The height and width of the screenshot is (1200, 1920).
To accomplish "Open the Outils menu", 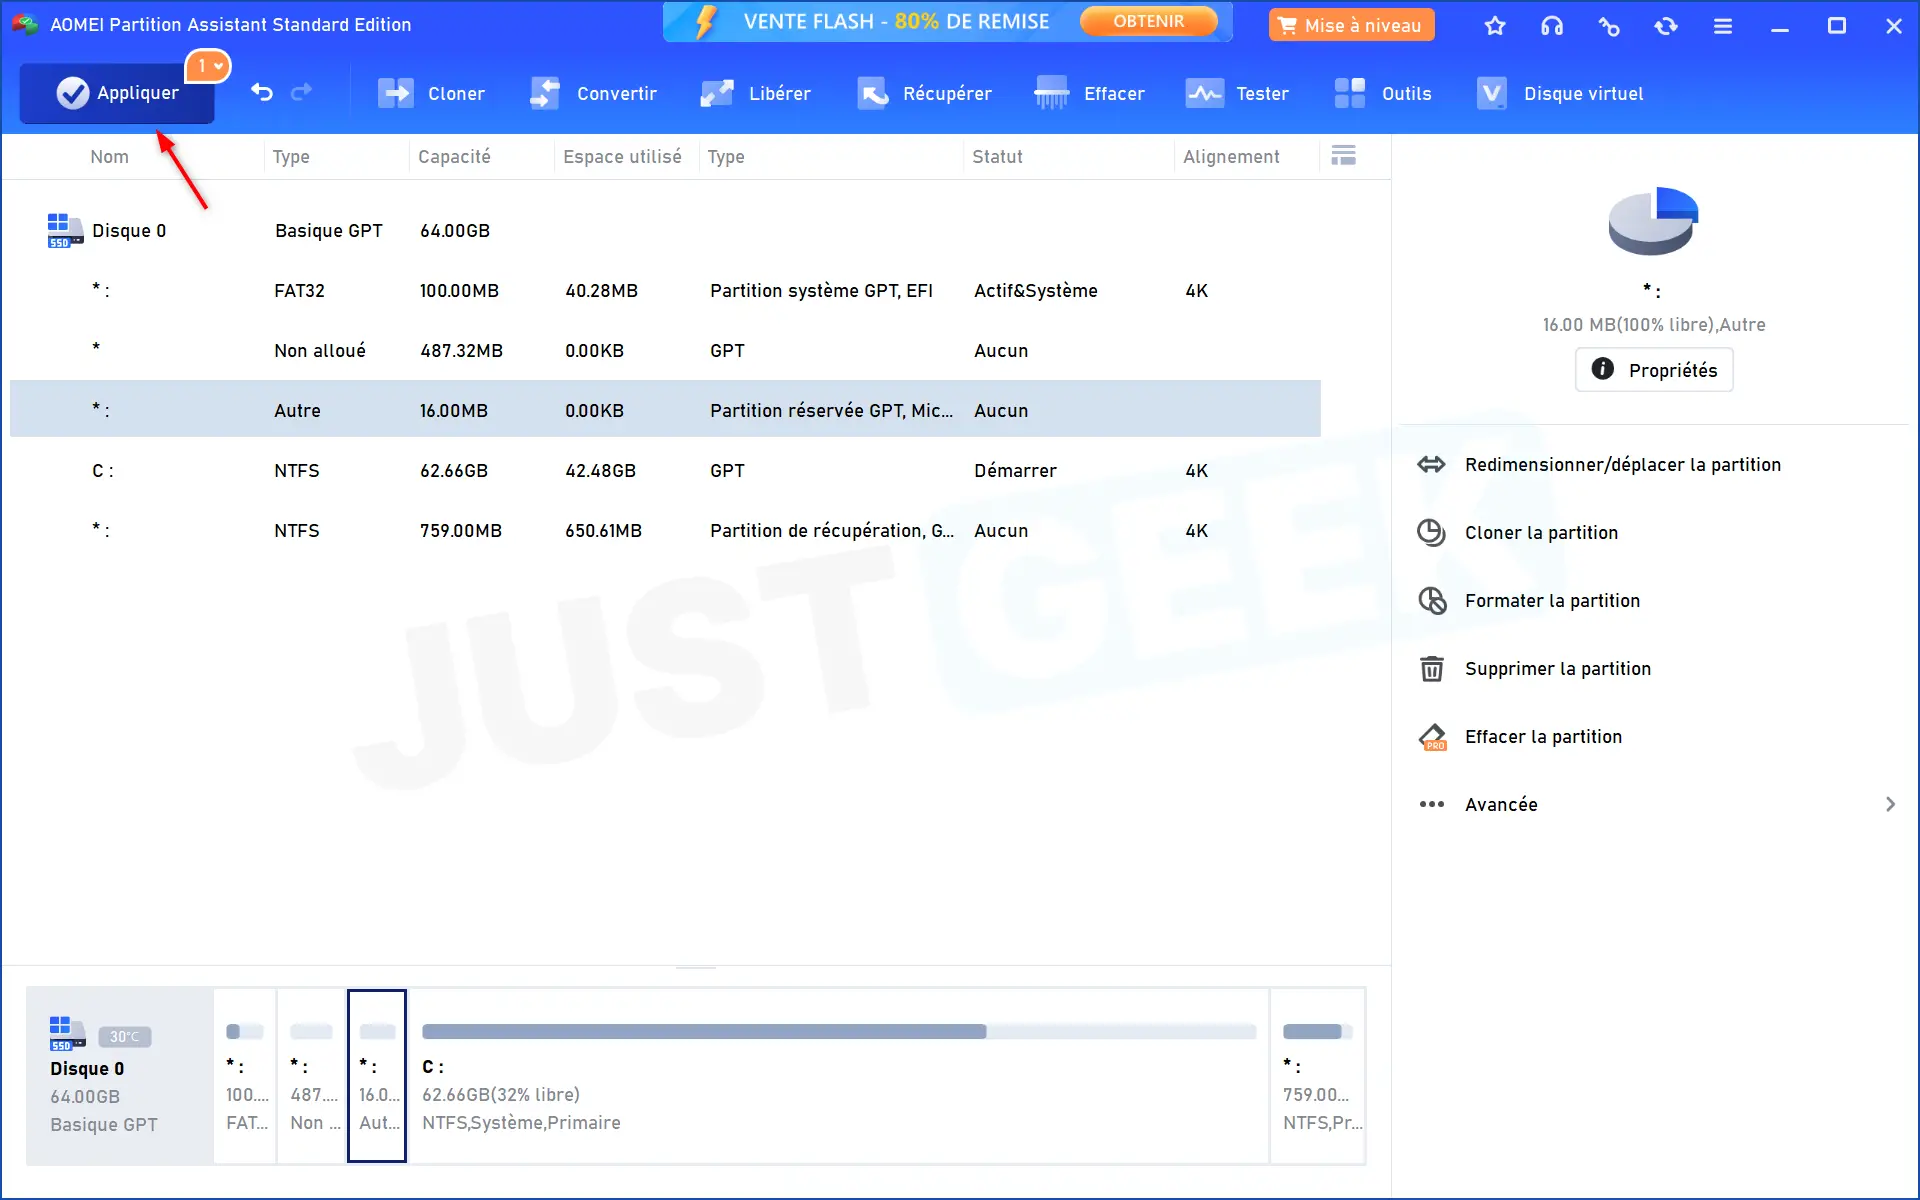I will pos(1383,93).
